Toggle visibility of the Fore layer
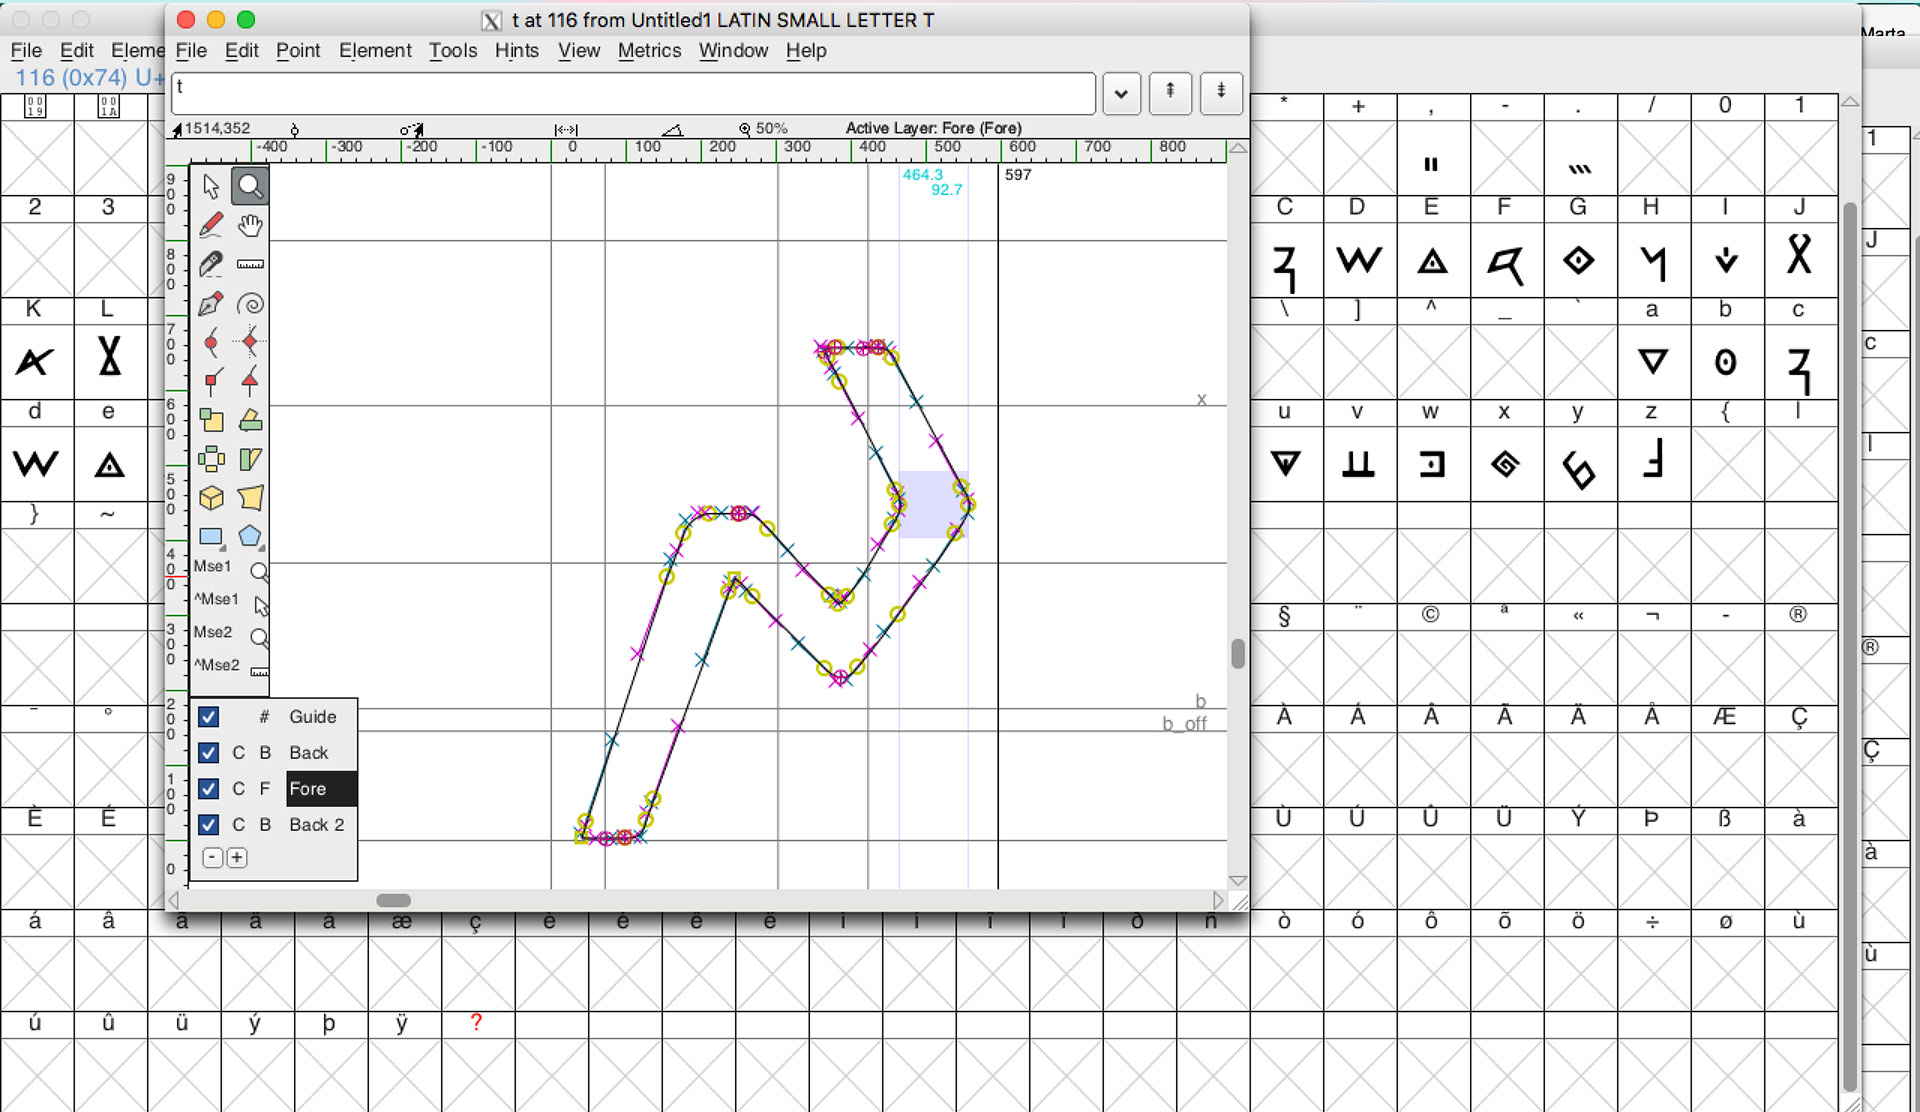Image resolution: width=1920 pixels, height=1112 pixels. 209,789
